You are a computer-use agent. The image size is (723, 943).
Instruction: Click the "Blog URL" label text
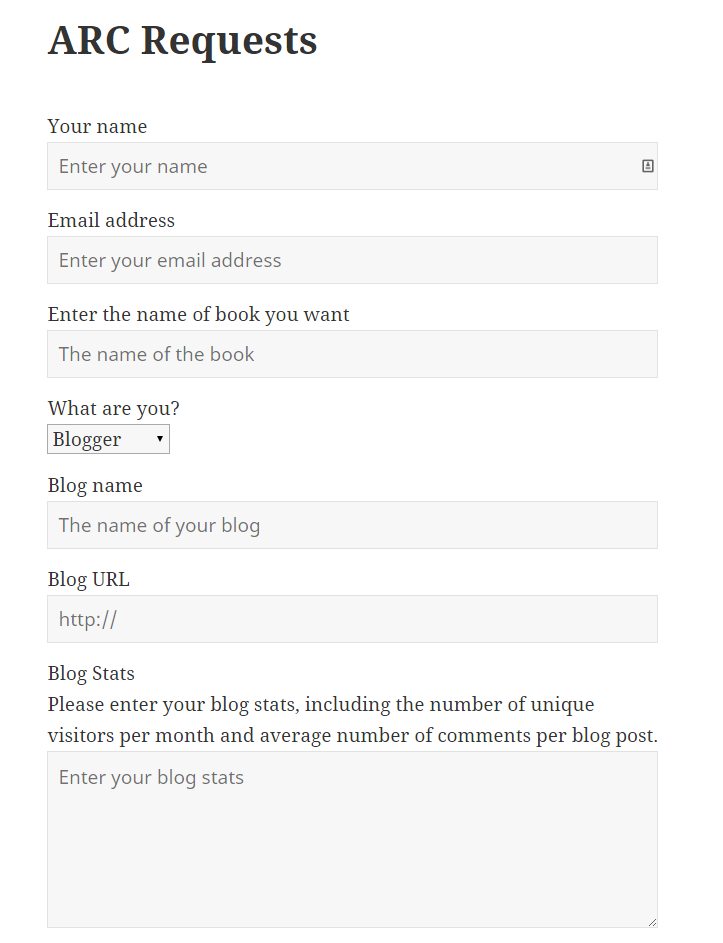[x=88, y=579]
